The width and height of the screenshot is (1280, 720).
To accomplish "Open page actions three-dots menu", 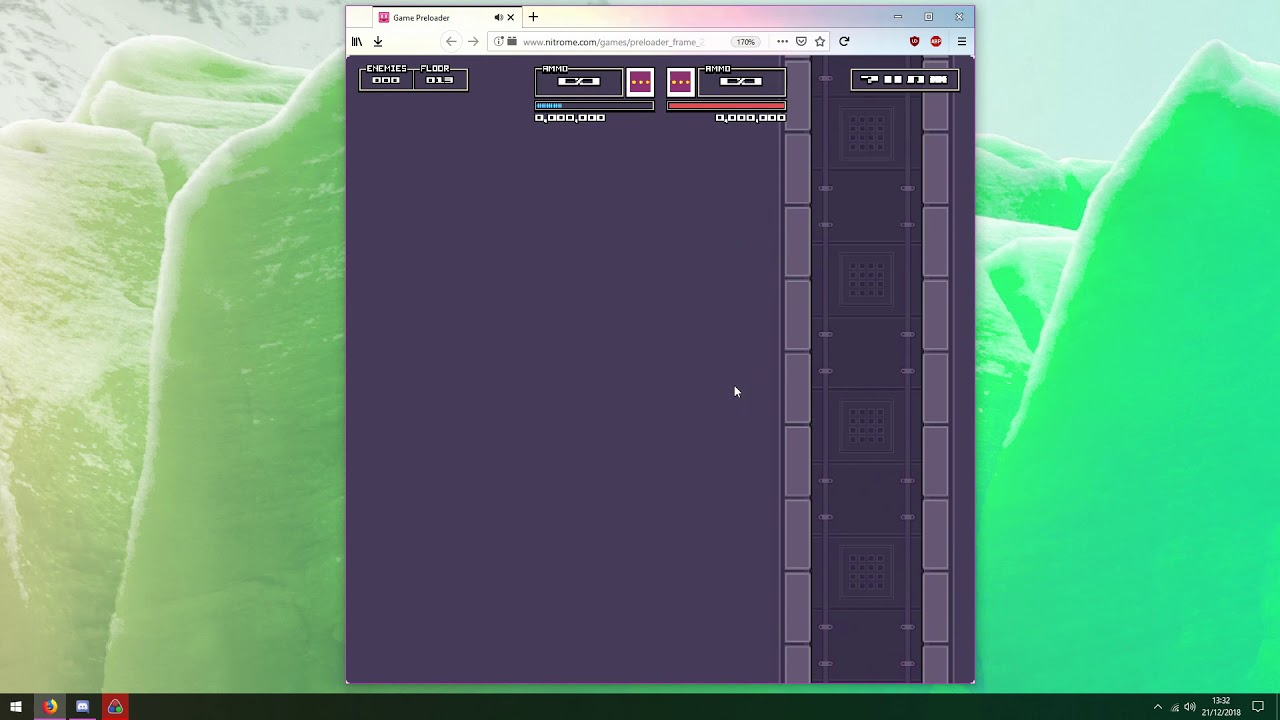I will tap(782, 41).
